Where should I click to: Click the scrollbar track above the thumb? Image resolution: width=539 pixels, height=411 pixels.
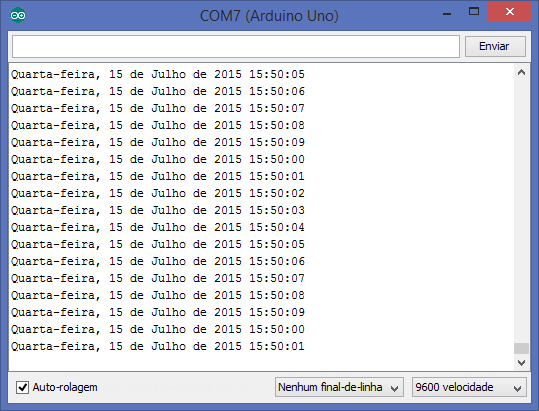[521, 210]
